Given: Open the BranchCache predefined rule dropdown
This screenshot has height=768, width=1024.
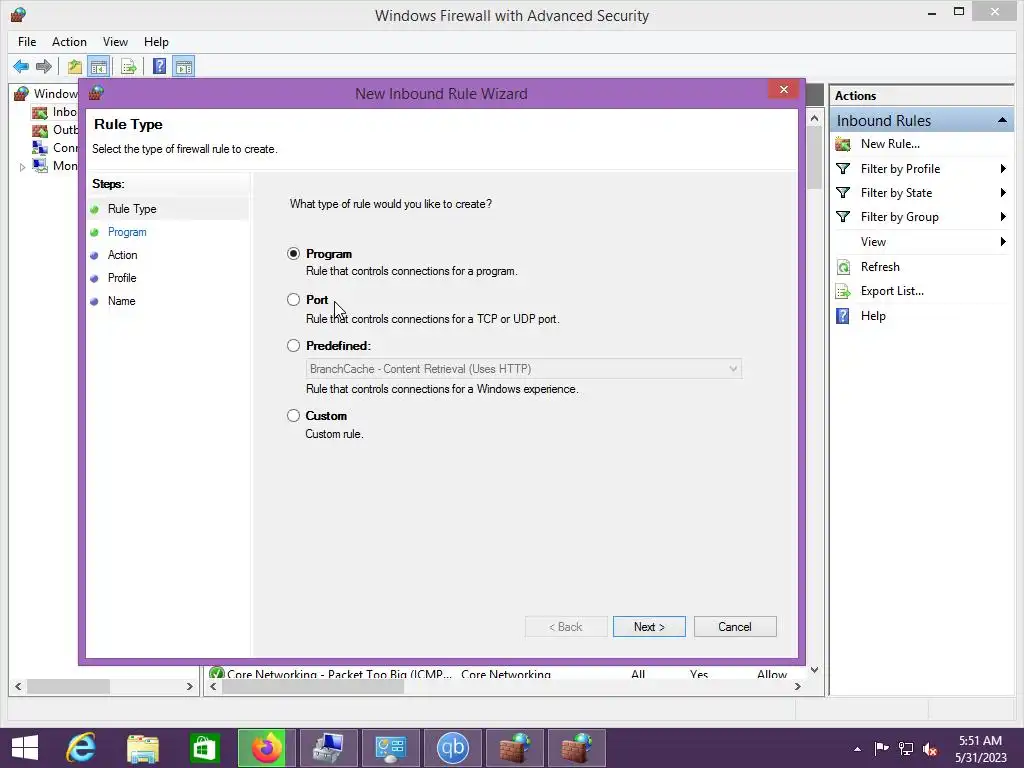Looking at the screenshot, I should pyautogui.click(x=524, y=369).
